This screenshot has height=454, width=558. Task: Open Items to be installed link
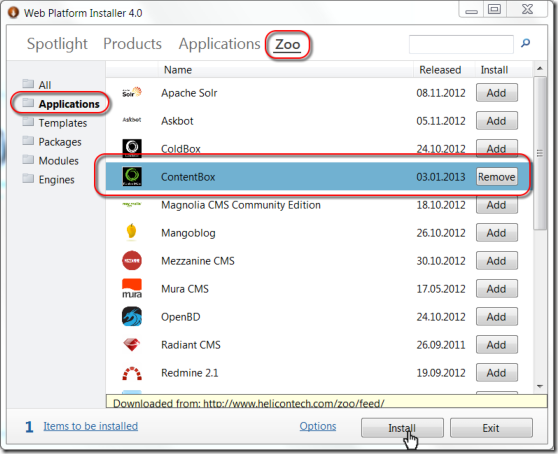[x=90, y=426]
